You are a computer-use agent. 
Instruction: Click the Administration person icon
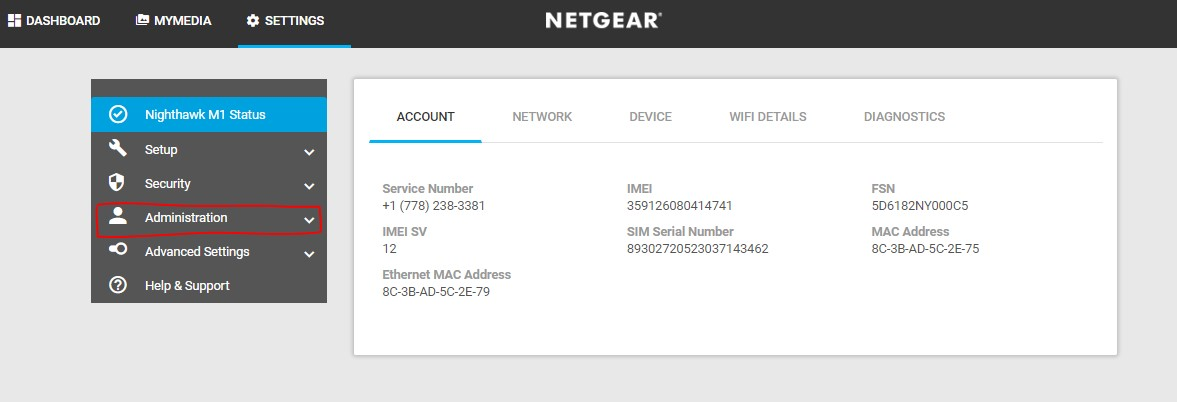pos(118,217)
